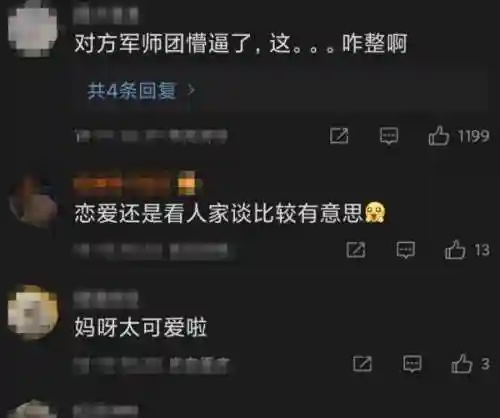
Task: Open the third commenter's username
Action: click(x=105, y=299)
